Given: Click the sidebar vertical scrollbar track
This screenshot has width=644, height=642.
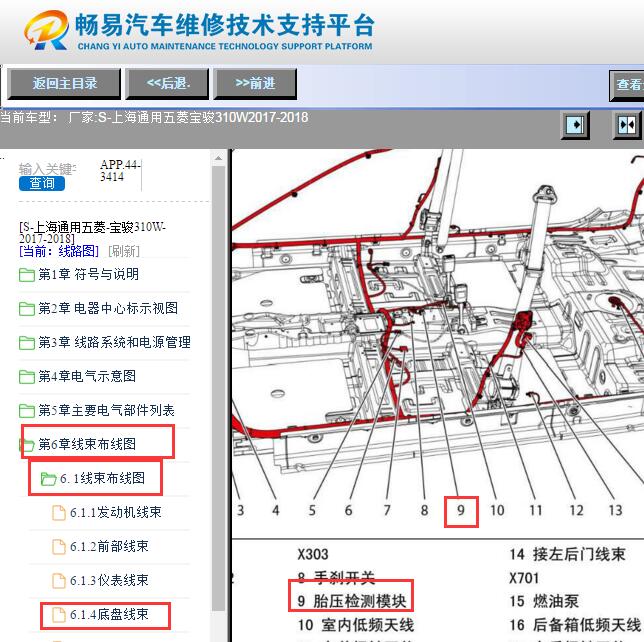Looking at the screenshot, I should pyautogui.click(x=218, y=390).
